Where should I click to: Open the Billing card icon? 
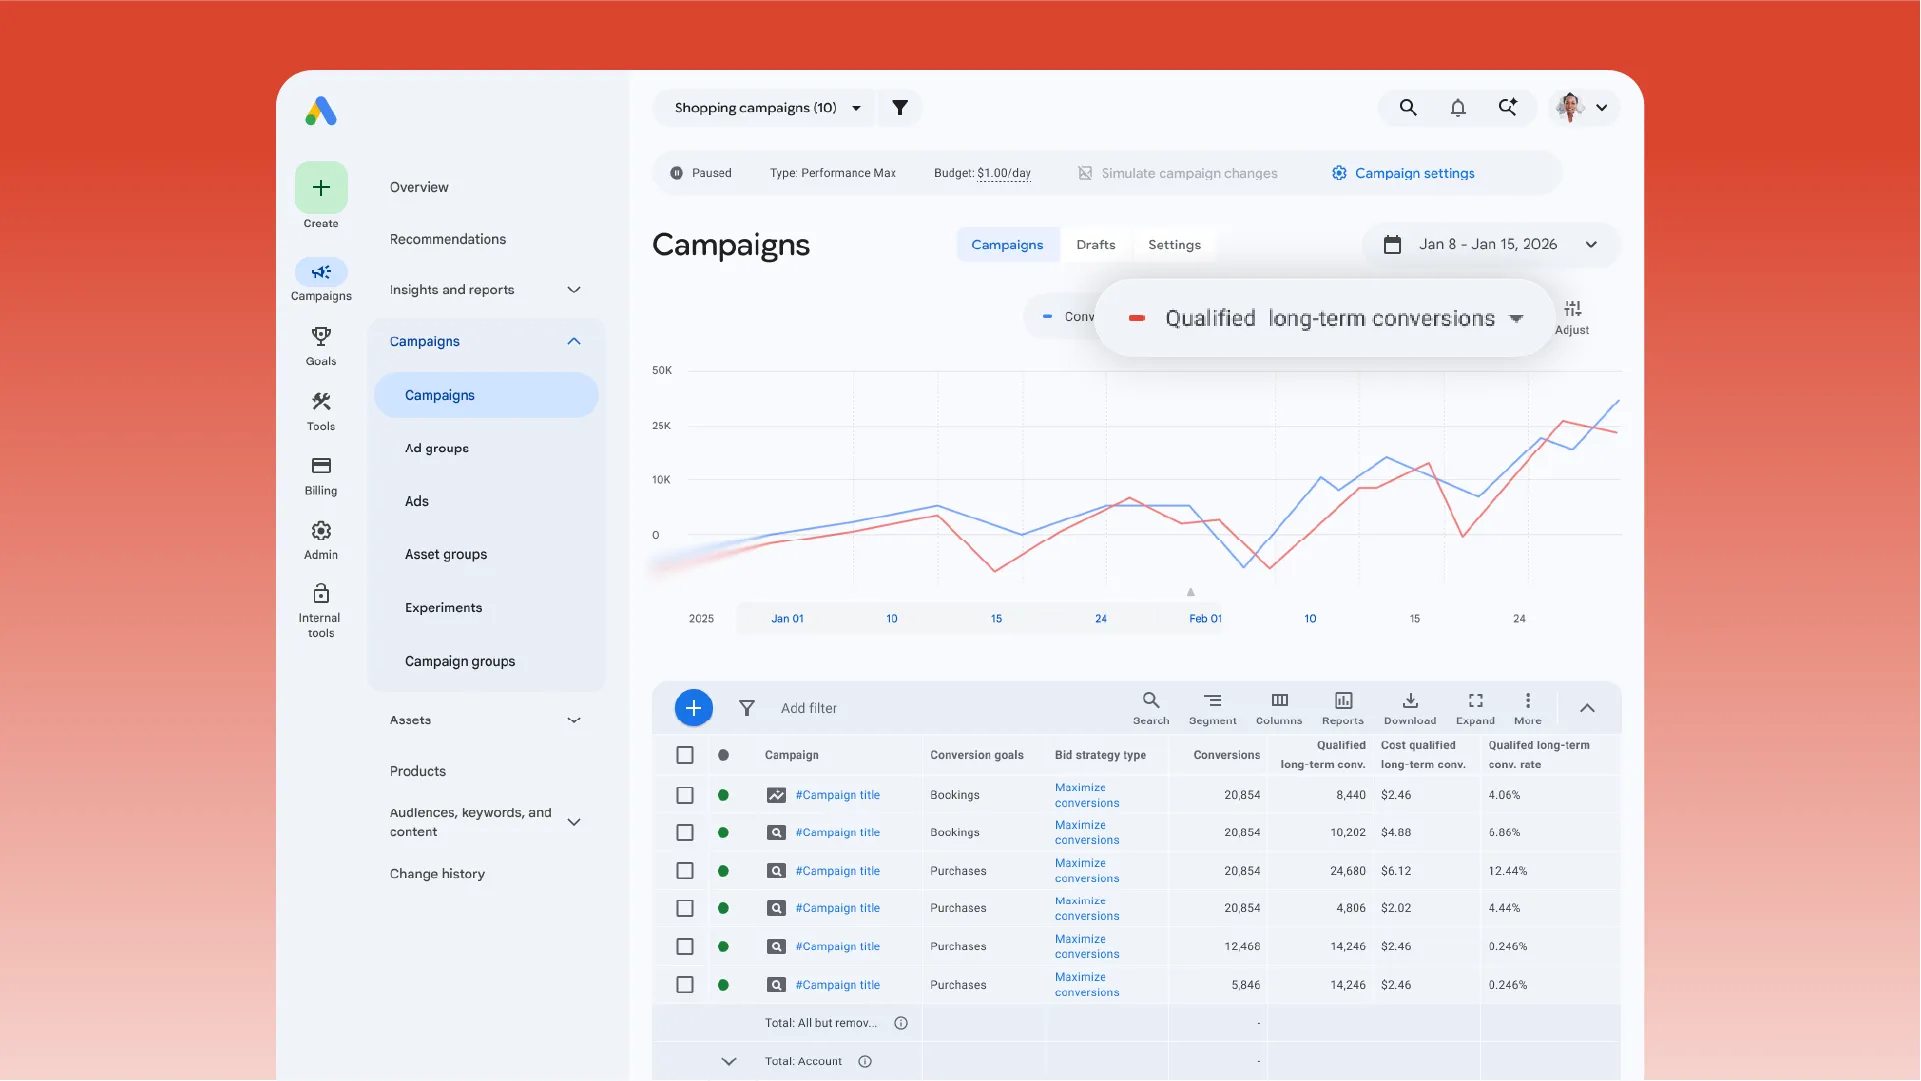click(x=321, y=466)
